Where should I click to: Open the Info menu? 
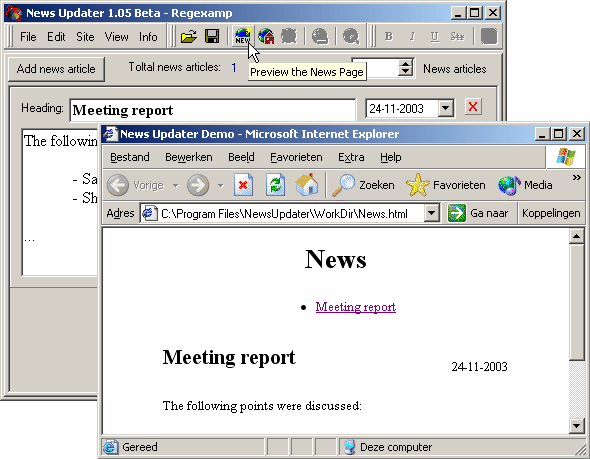[148, 36]
